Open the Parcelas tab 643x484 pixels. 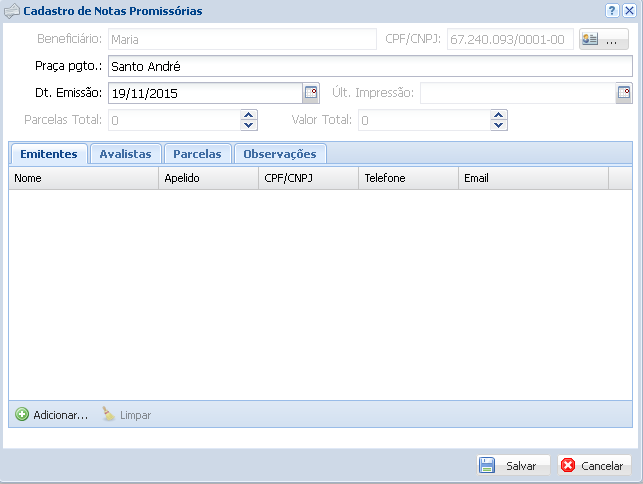tap(197, 154)
